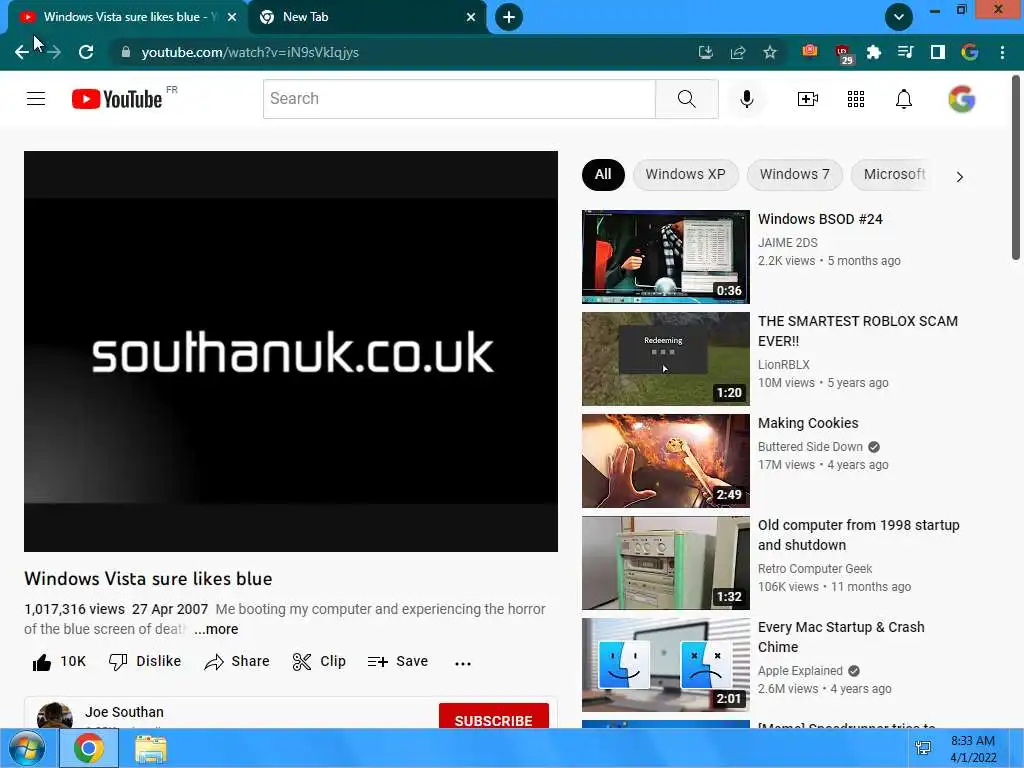Click the video player showing southanuk.co.uk

tap(291, 351)
